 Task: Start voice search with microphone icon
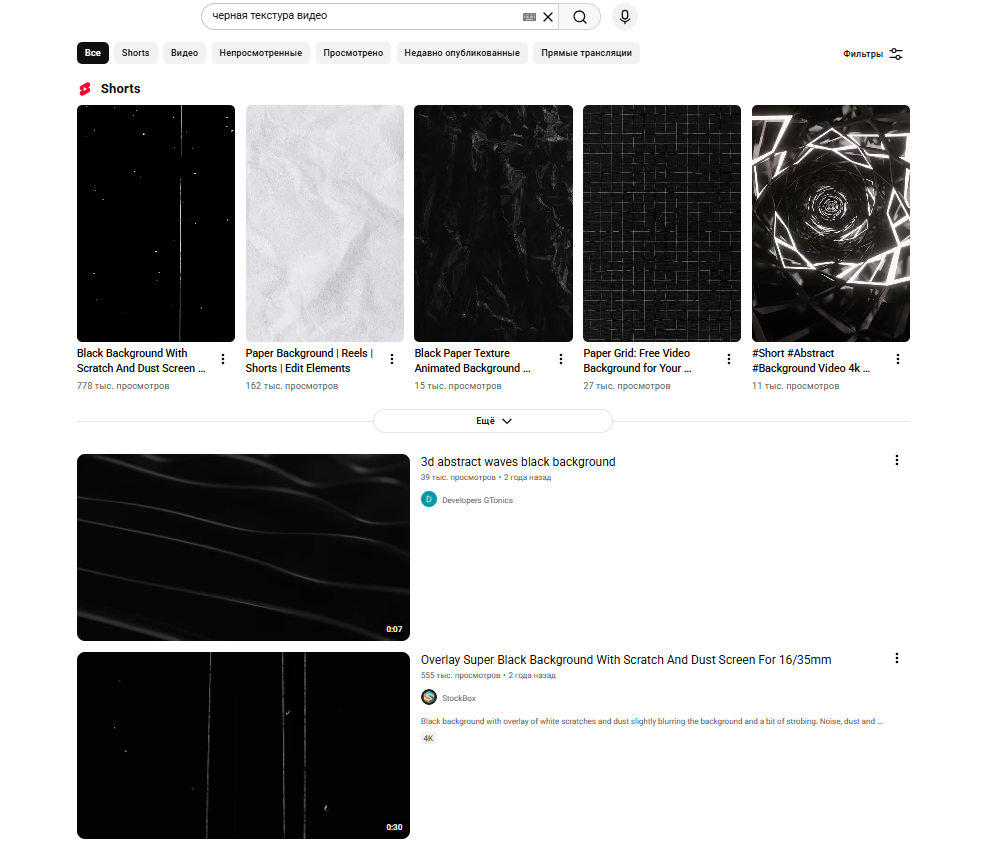624,17
